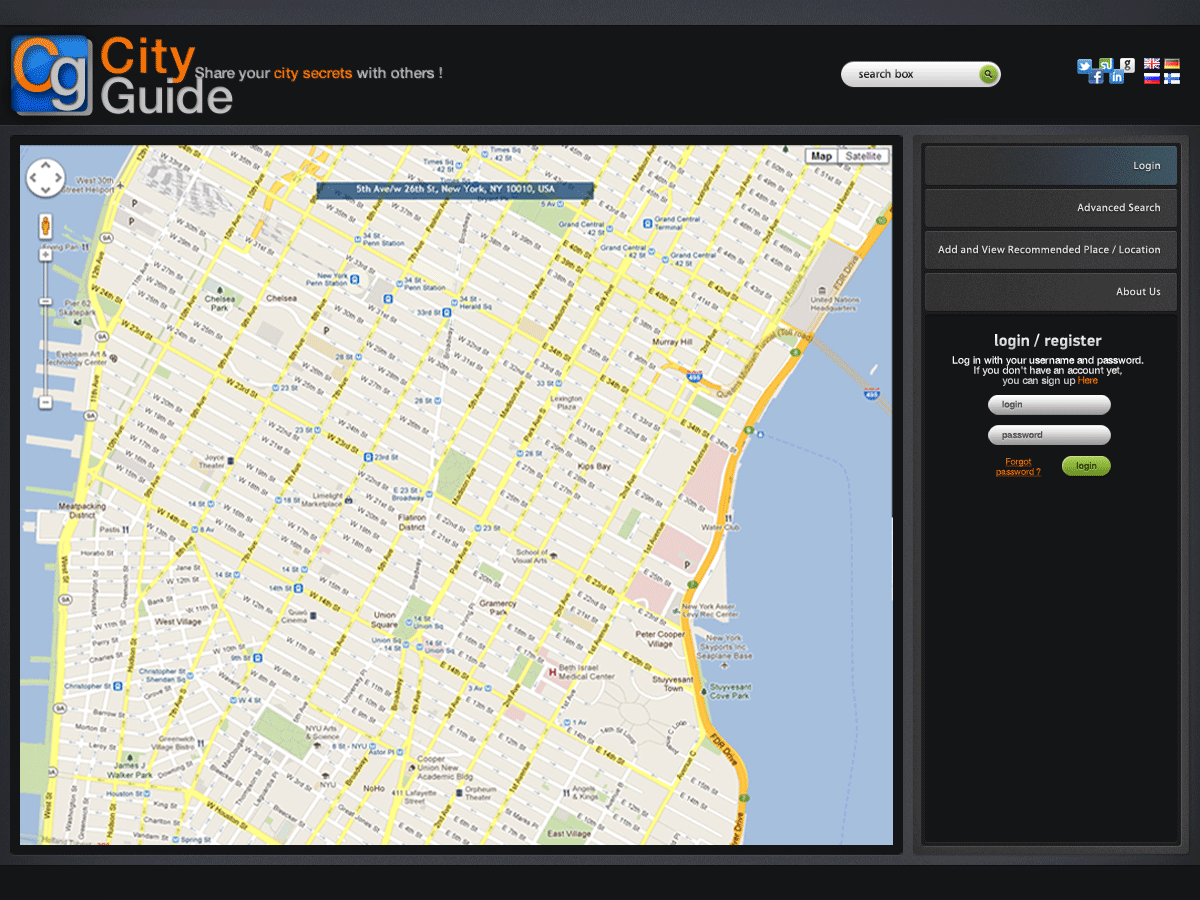
Task: Click the sign up Here link
Action: [x=1087, y=380]
